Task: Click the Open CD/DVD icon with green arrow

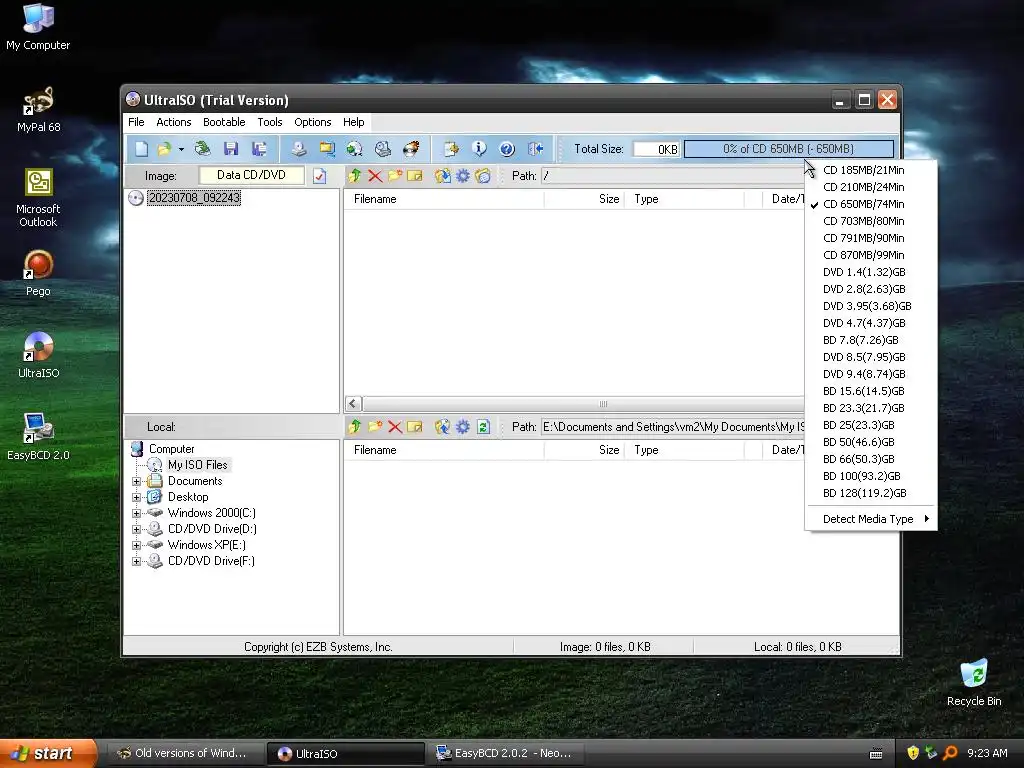Action: click(x=203, y=149)
